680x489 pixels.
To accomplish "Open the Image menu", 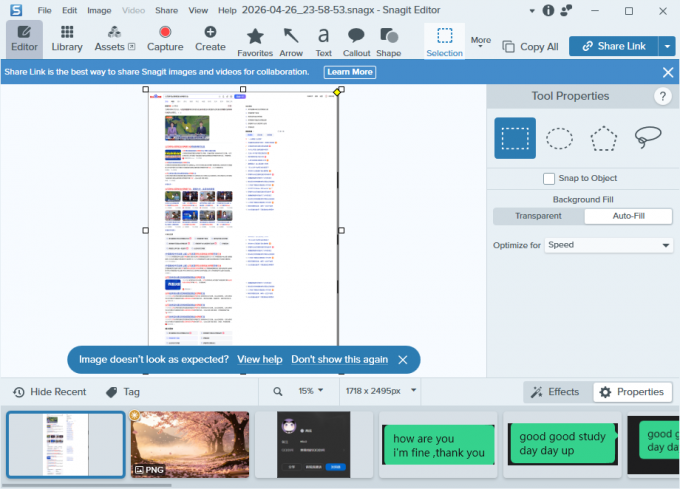I will (99, 10).
